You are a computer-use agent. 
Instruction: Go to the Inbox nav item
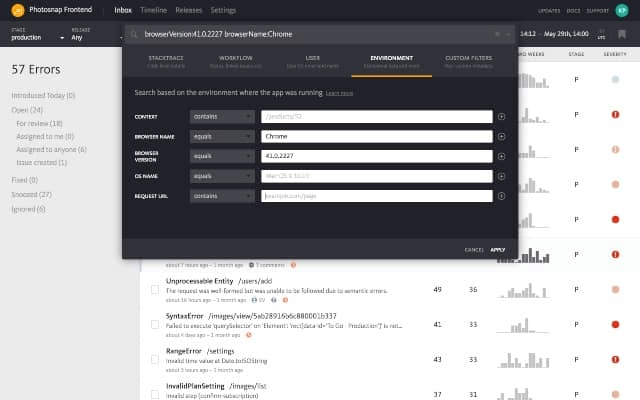123,10
